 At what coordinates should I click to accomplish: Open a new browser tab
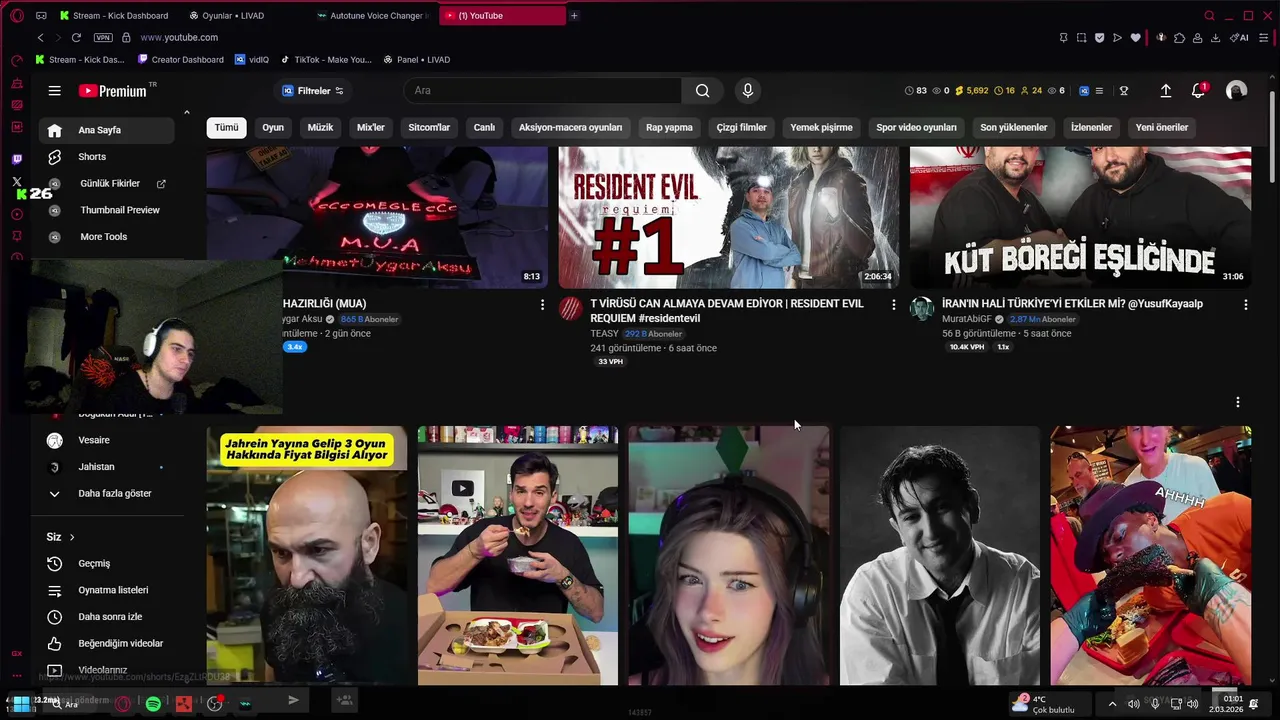click(x=574, y=16)
